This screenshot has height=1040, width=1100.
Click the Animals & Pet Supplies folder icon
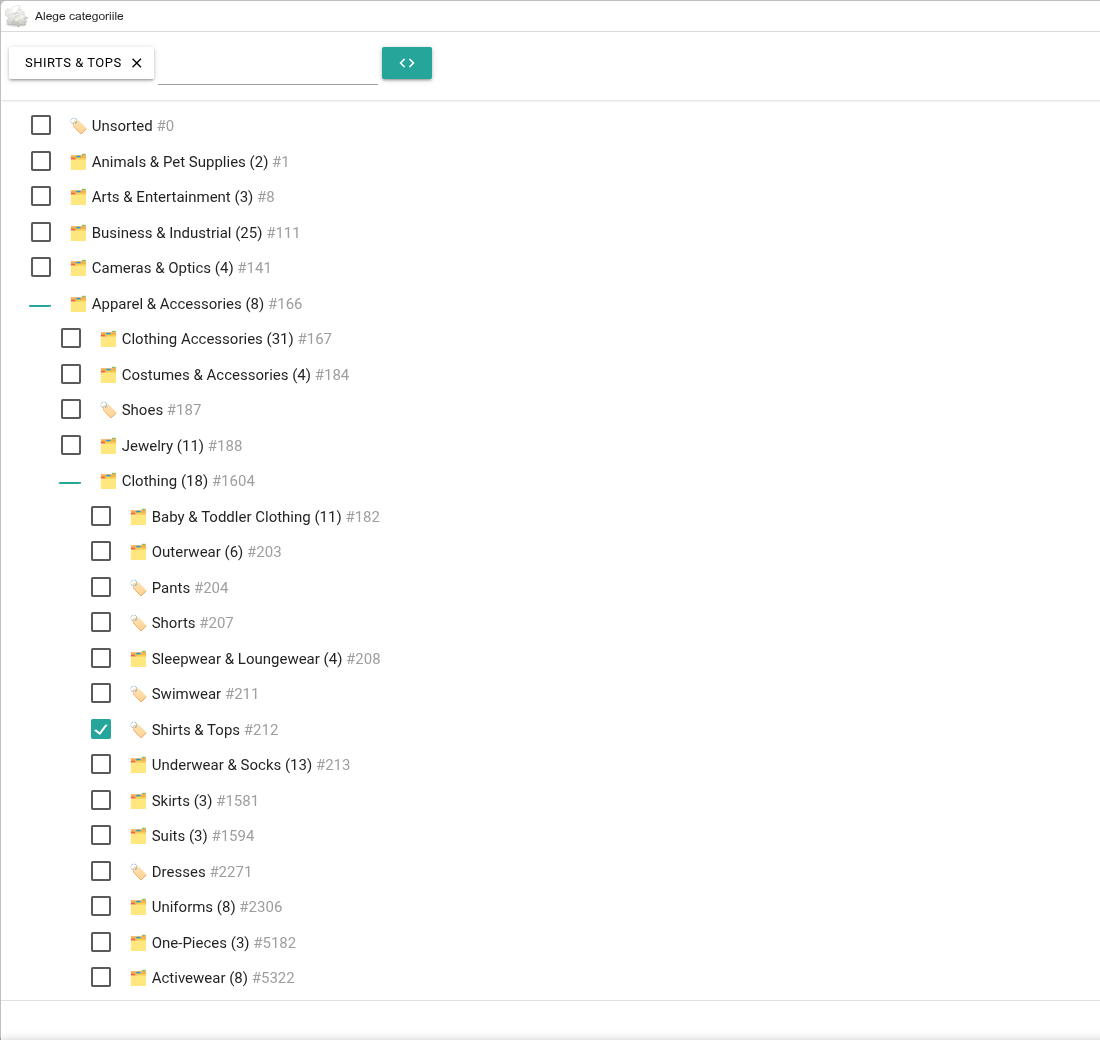(x=78, y=162)
